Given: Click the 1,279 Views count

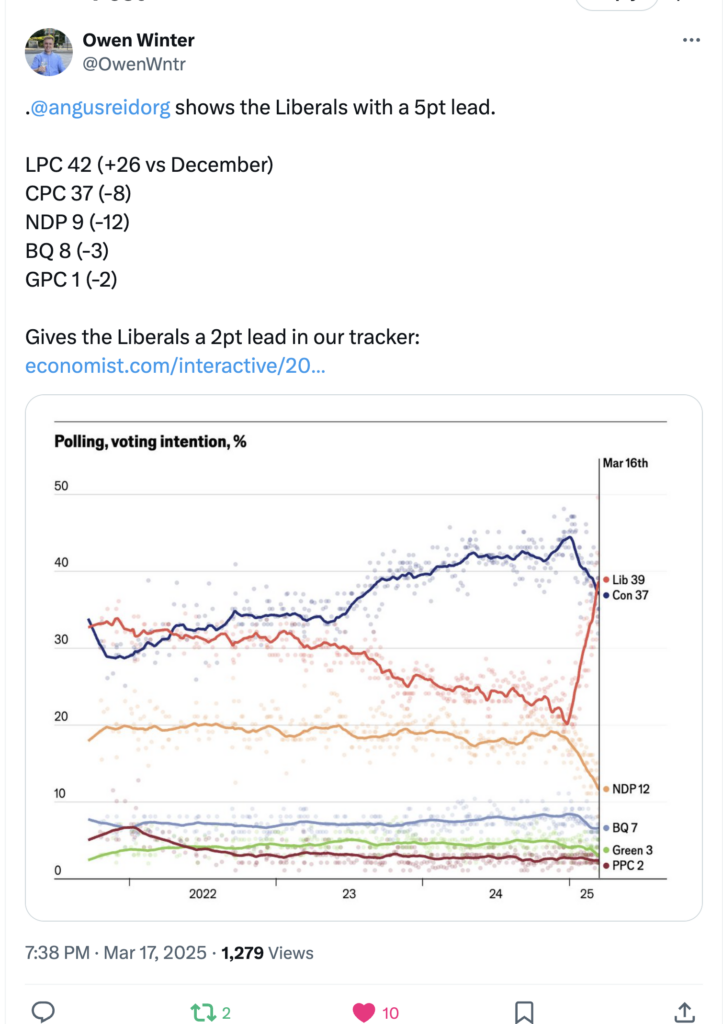Looking at the screenshot, I should tap(267, 953).
